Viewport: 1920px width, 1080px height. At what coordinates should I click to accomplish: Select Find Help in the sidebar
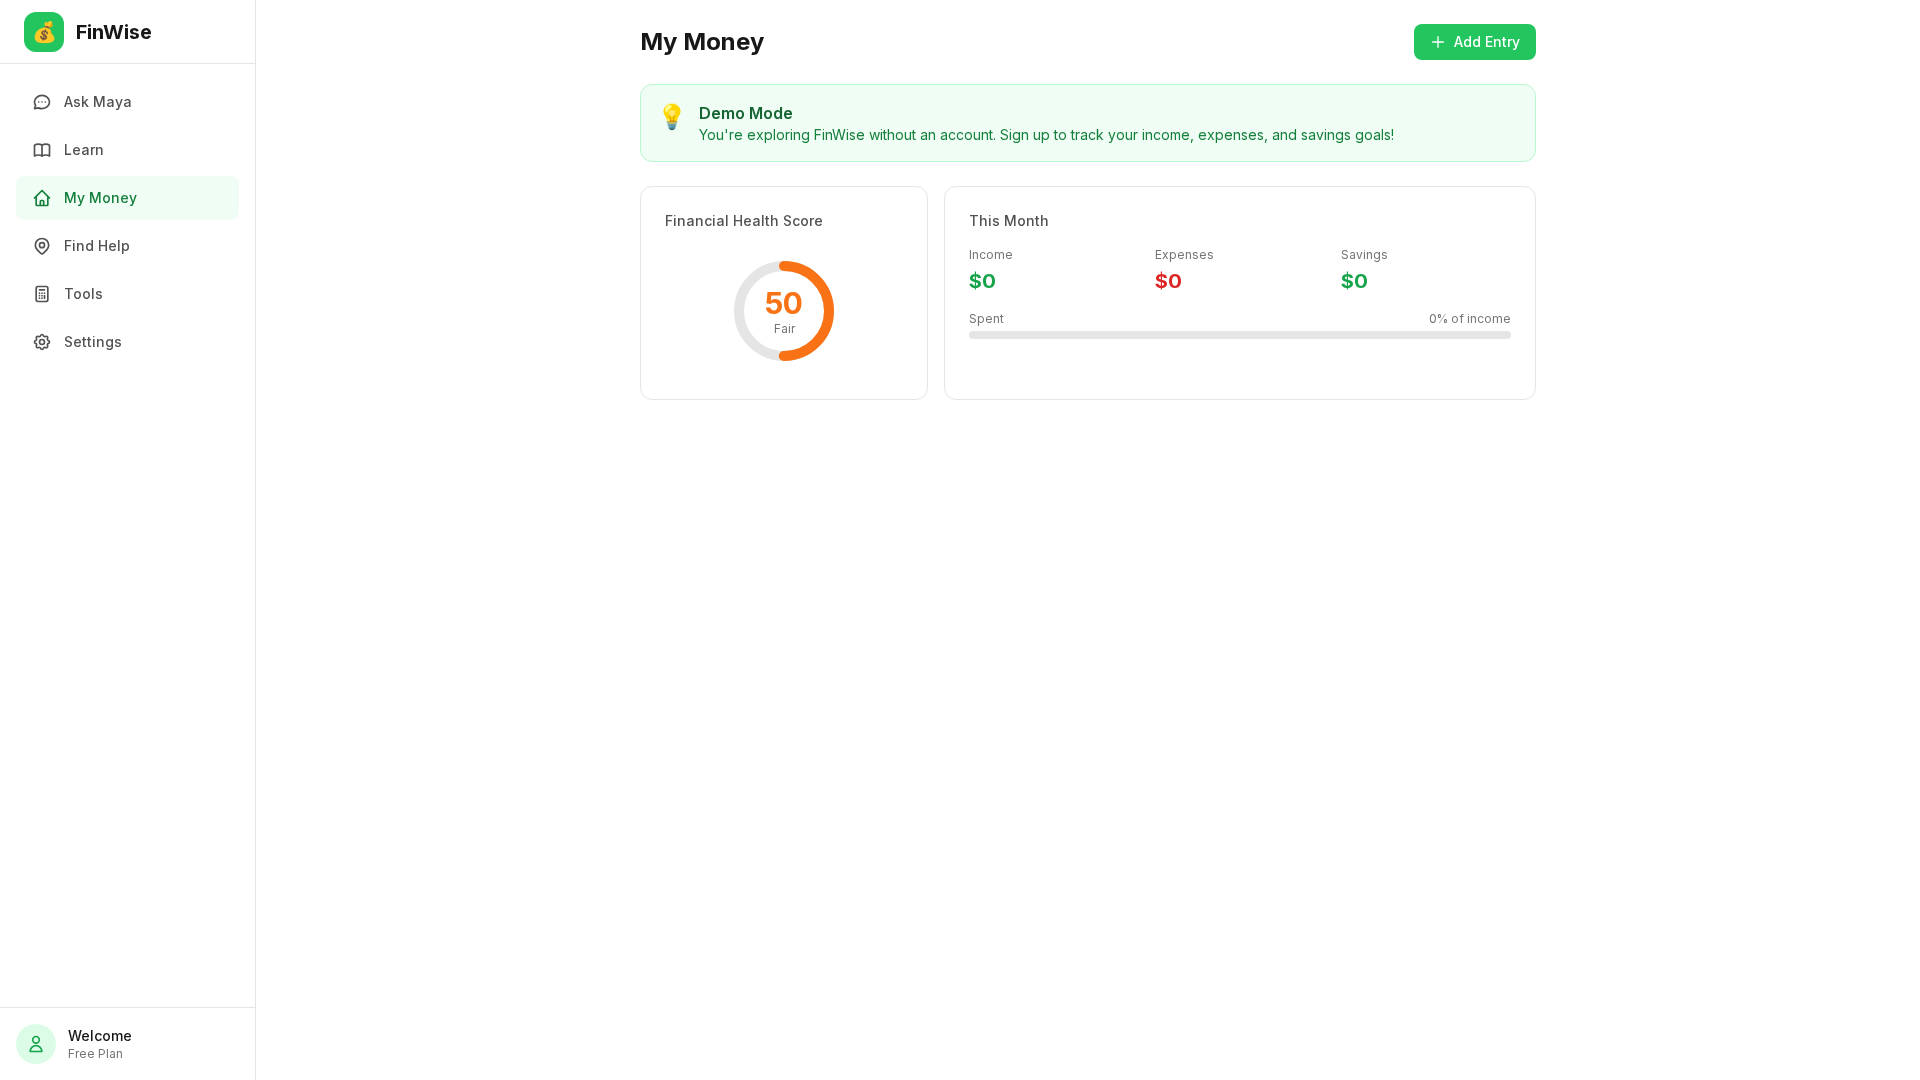click(97, 246)
